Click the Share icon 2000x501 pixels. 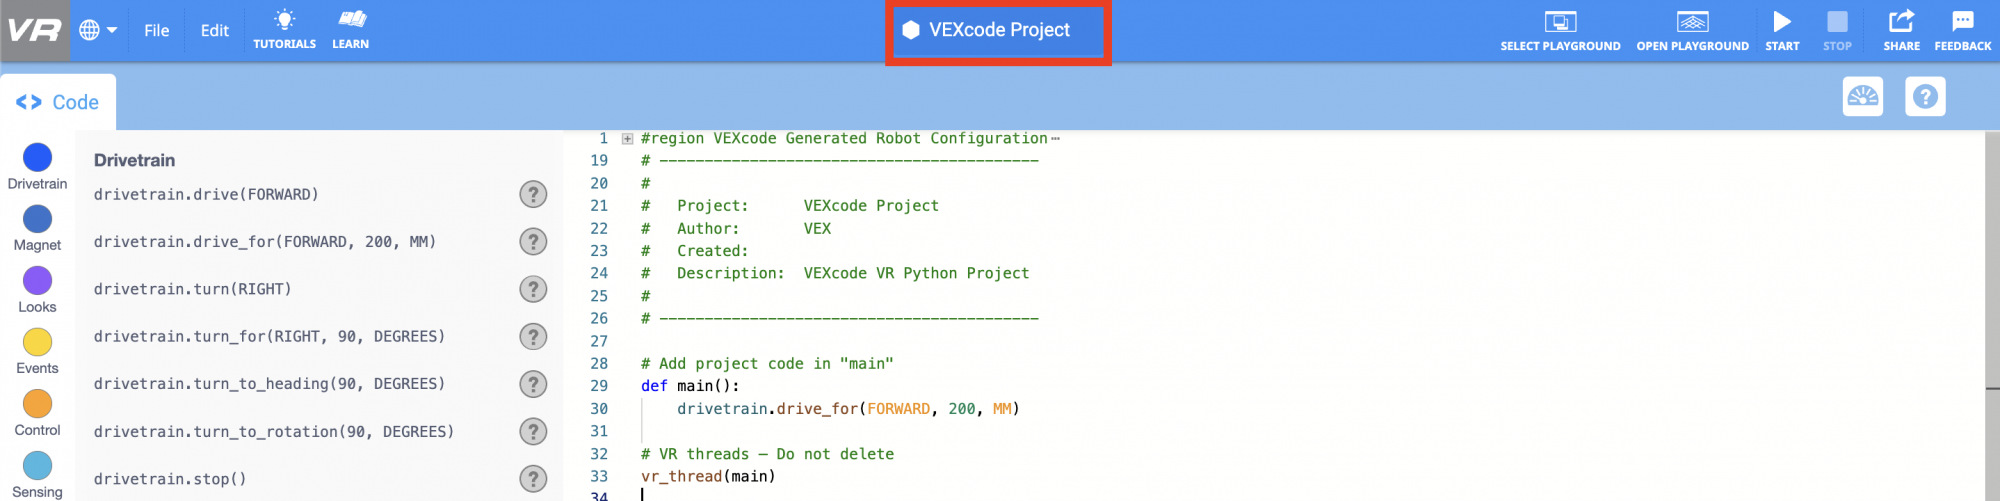coord(1901,31)
